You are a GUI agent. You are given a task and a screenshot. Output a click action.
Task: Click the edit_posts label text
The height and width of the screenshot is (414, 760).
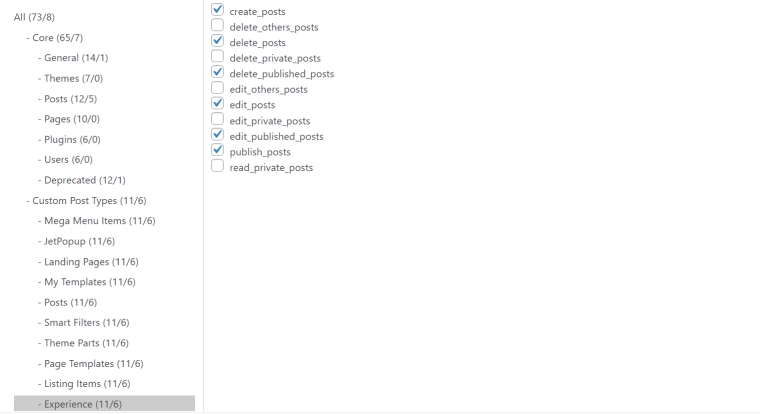click(252, 105)
